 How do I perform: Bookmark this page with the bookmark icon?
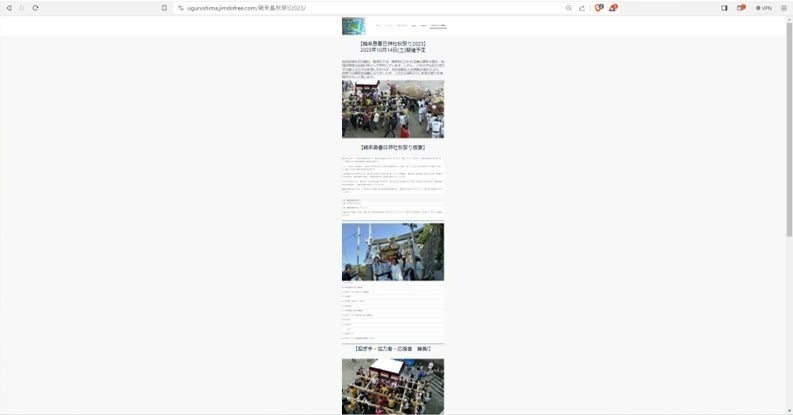164,7
